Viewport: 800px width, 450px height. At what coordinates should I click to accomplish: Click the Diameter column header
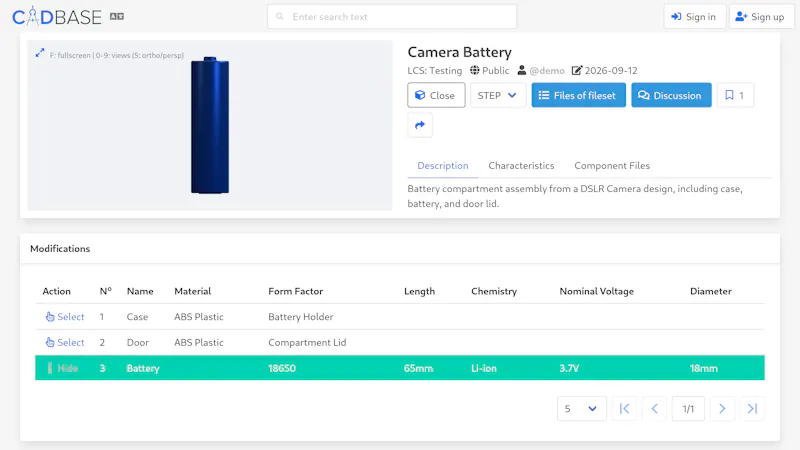click(711, 291)
